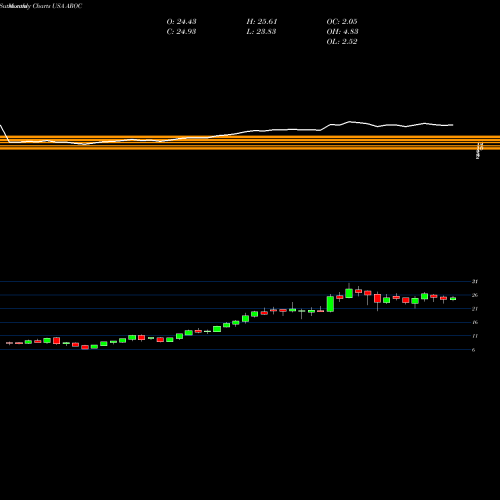This screenshot has width=500, height=500.
Task: Select the high value H: 25.61
Action: pyautogui.click(x=262, y=22)
